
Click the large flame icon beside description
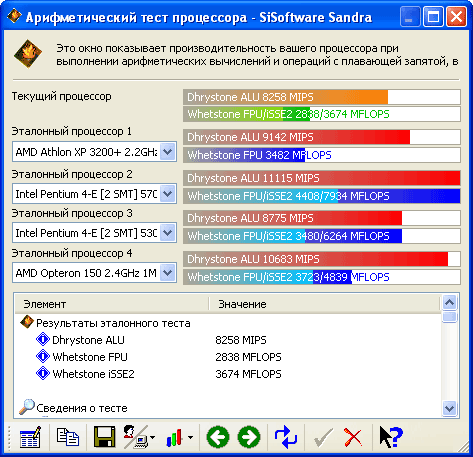[x=28, y=54]
